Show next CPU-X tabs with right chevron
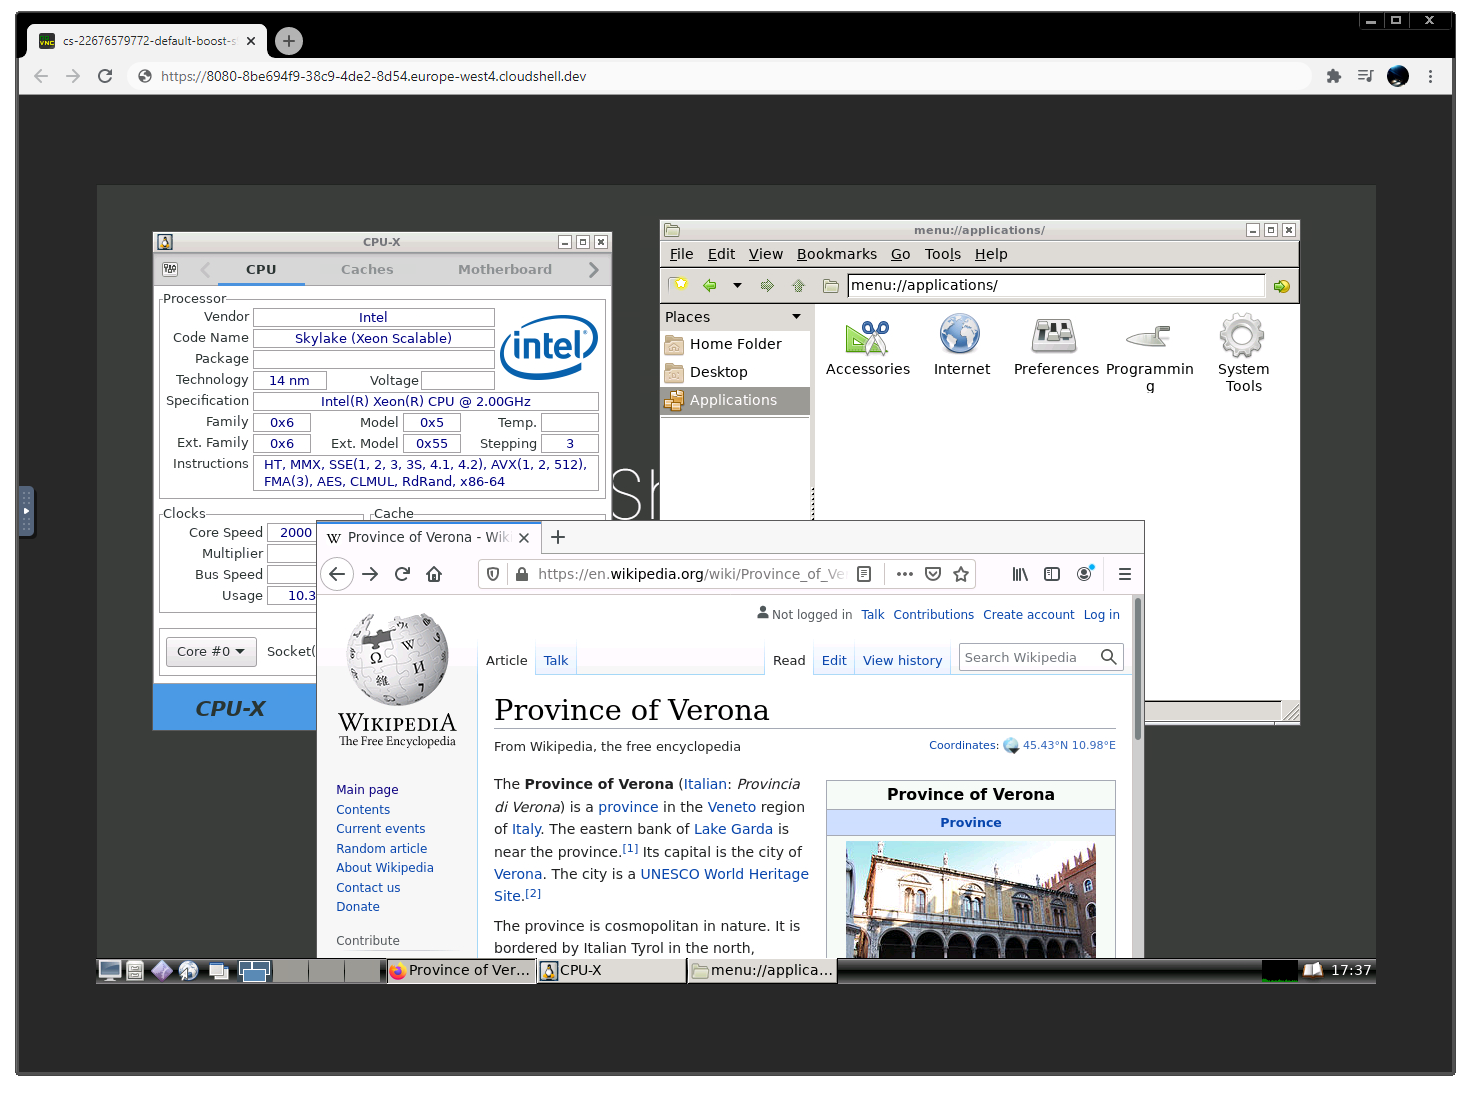The width and height of the screenshot is (1474, 1094). pos(594,270)
